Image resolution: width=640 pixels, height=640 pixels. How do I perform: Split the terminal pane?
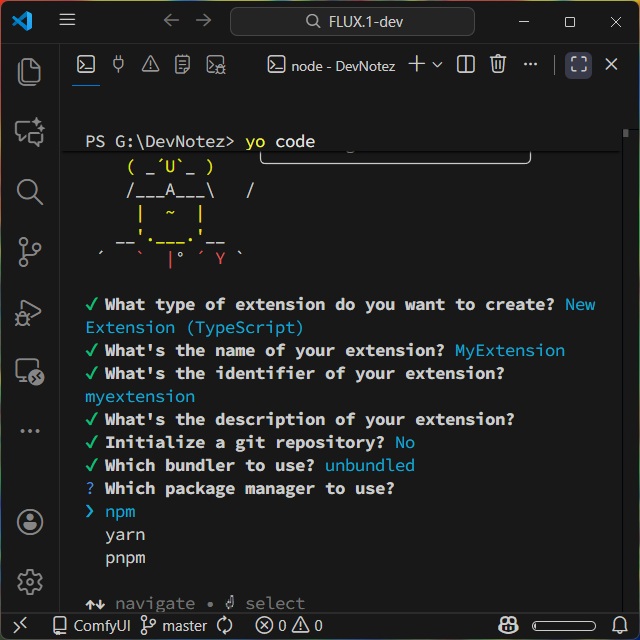point(466,65)
